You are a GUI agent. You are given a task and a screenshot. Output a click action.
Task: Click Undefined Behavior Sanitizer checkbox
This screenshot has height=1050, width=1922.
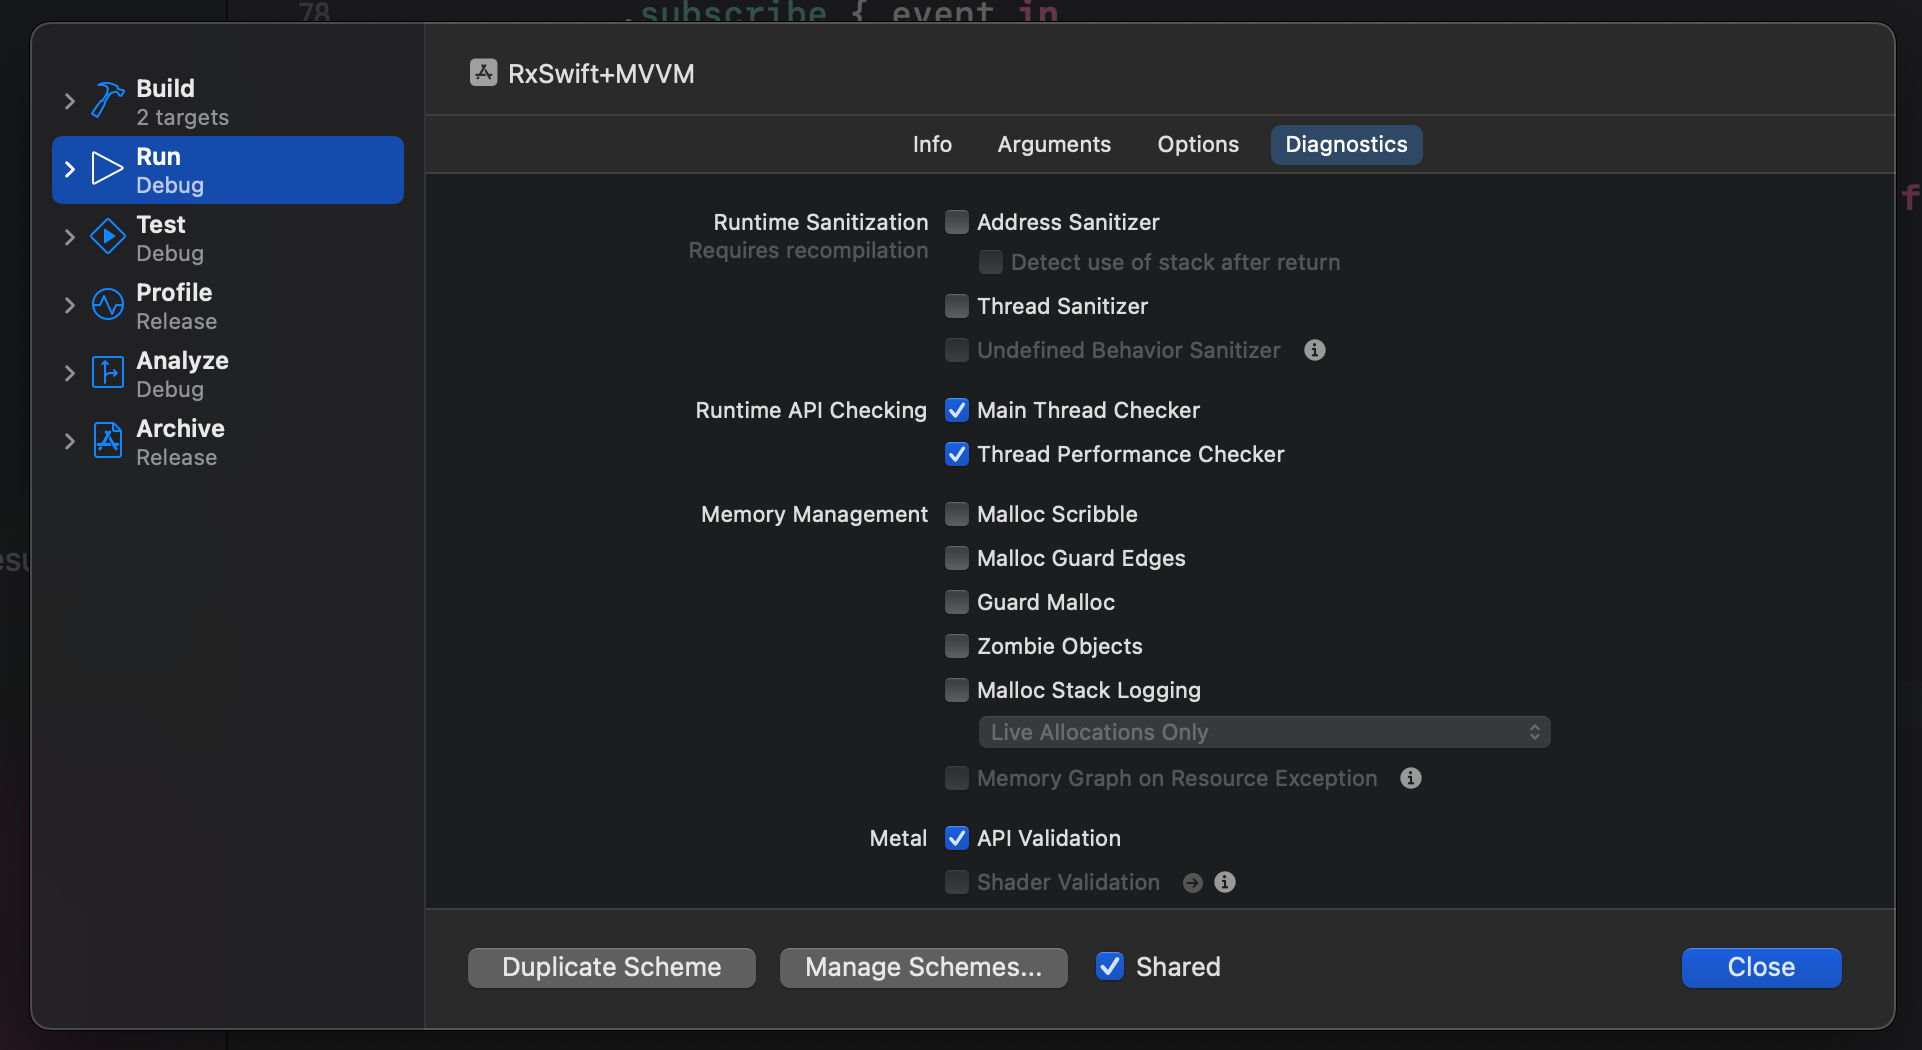click(x=957, y=350)
